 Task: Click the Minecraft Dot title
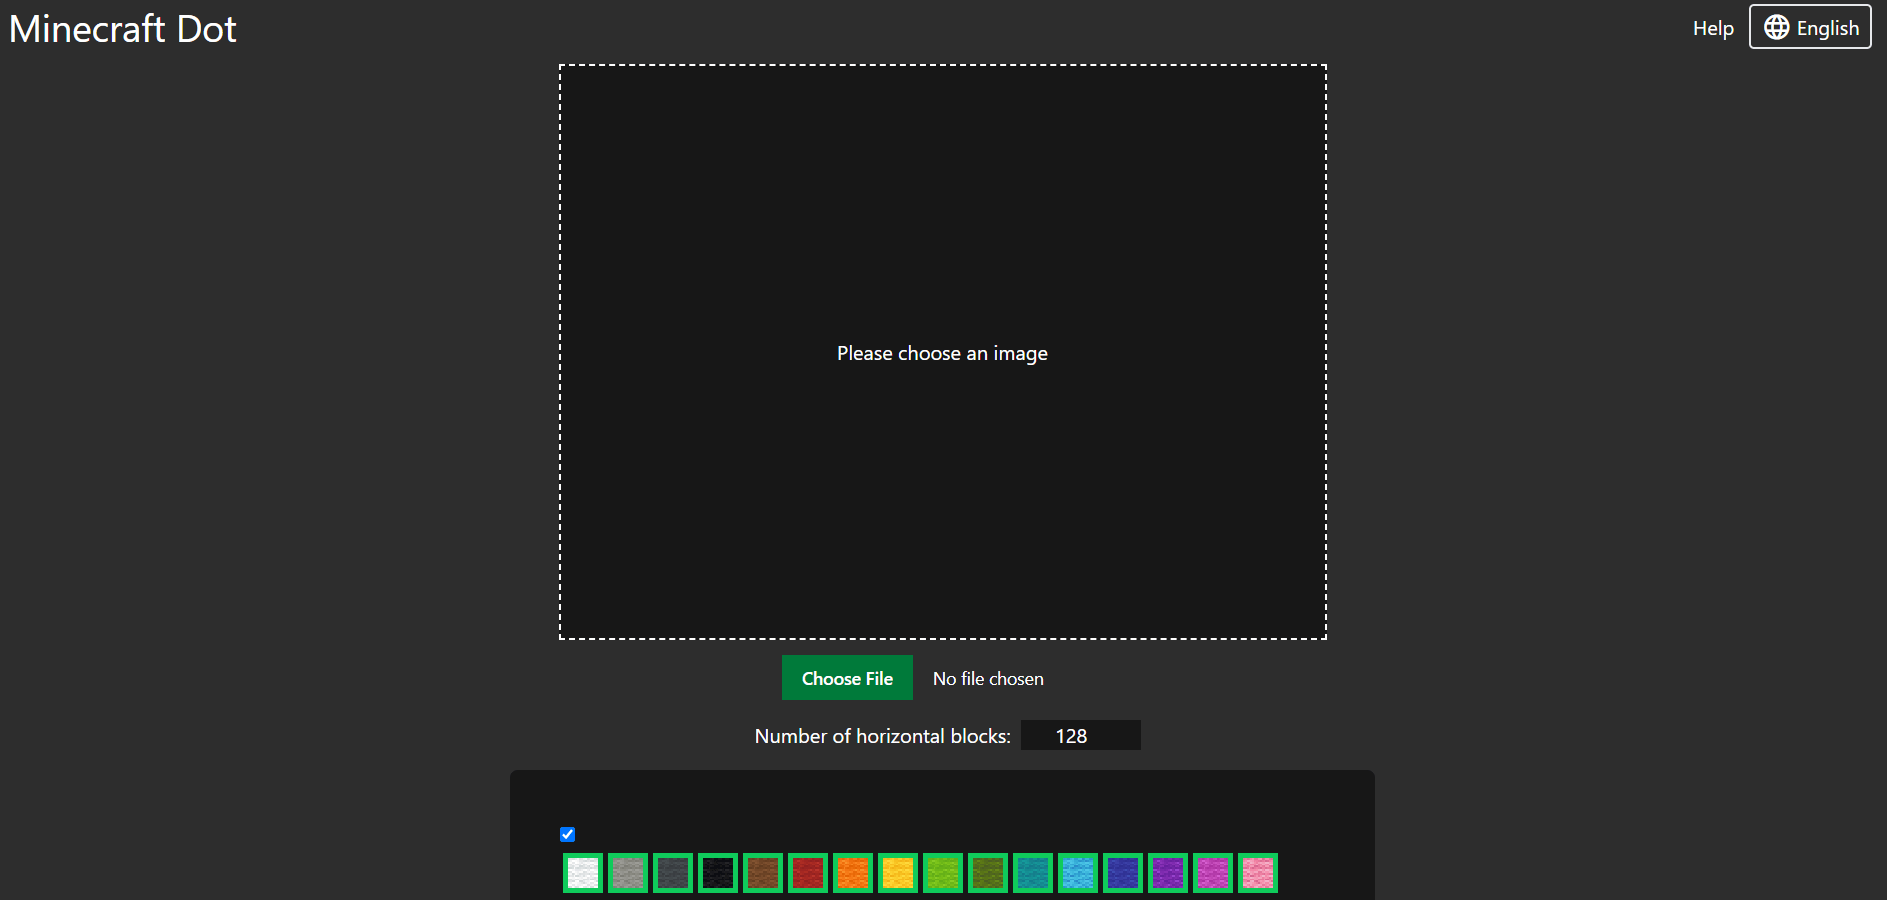point(122,28)
